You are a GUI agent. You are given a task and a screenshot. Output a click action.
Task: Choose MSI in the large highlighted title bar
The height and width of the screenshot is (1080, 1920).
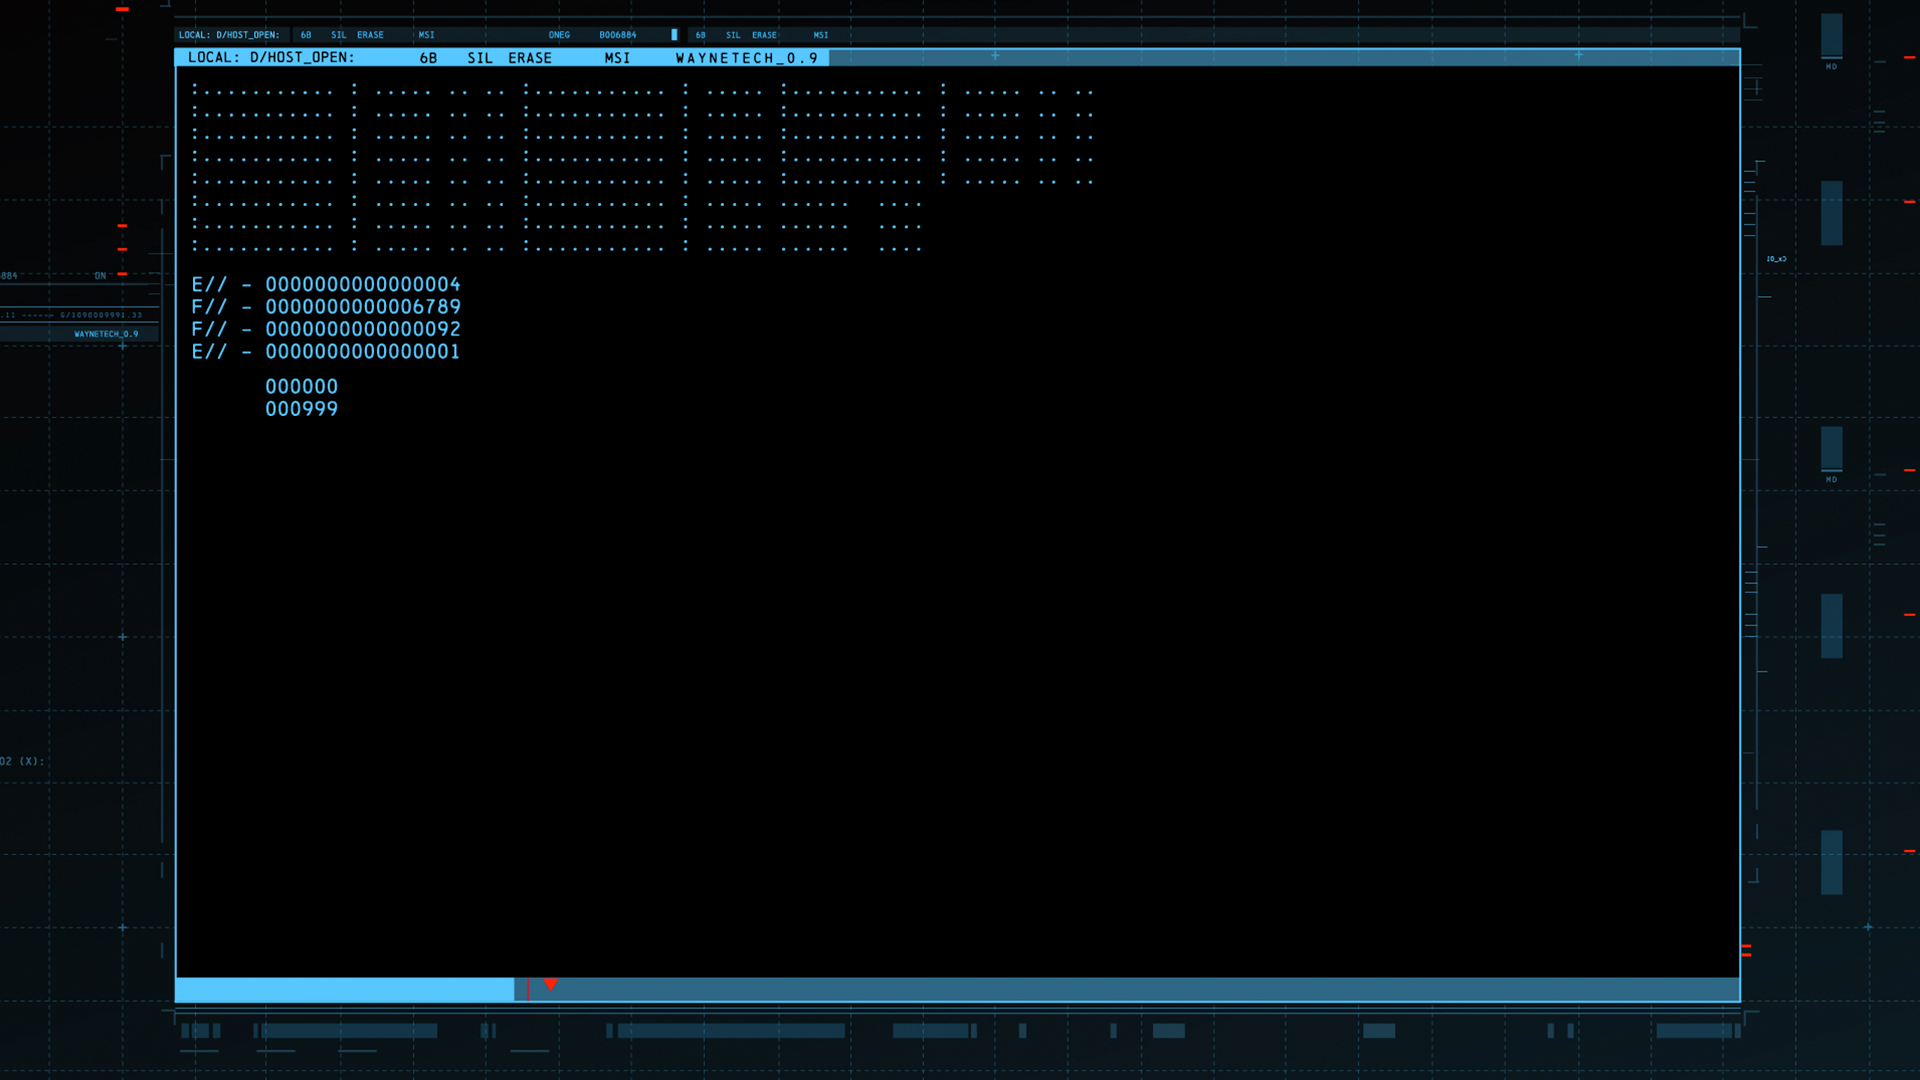(617, 58)
